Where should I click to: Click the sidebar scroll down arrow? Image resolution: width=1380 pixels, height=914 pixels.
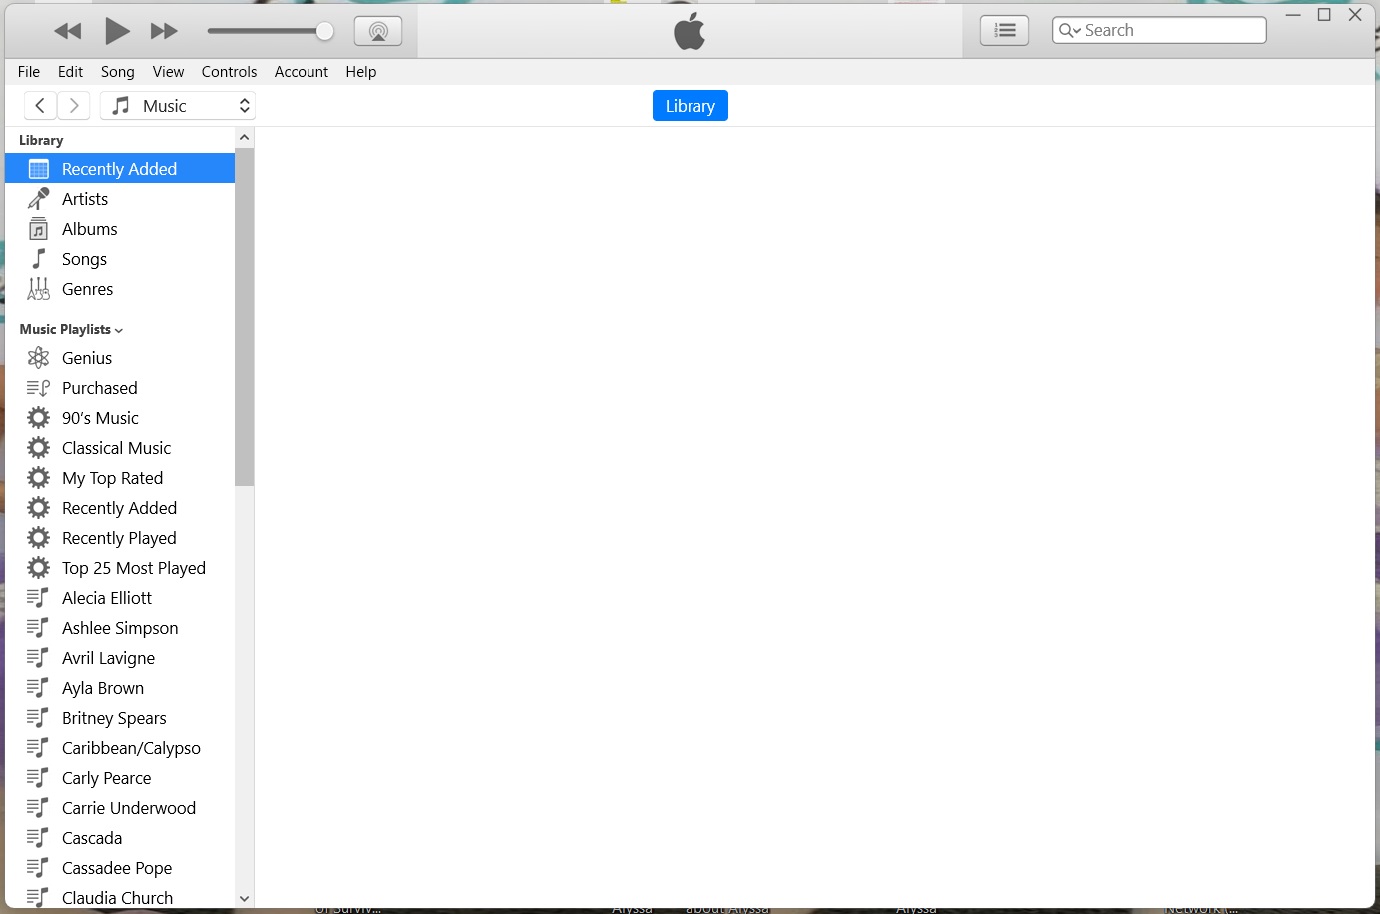[x=244, y=899]
